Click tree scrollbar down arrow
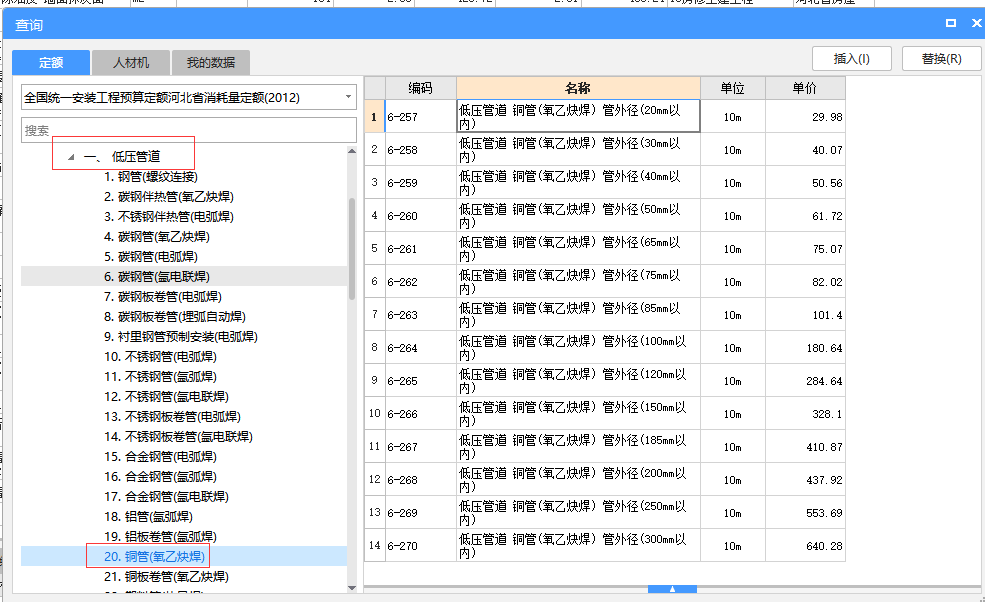Viewport: 985px width, 602px height. click(352, 588)
